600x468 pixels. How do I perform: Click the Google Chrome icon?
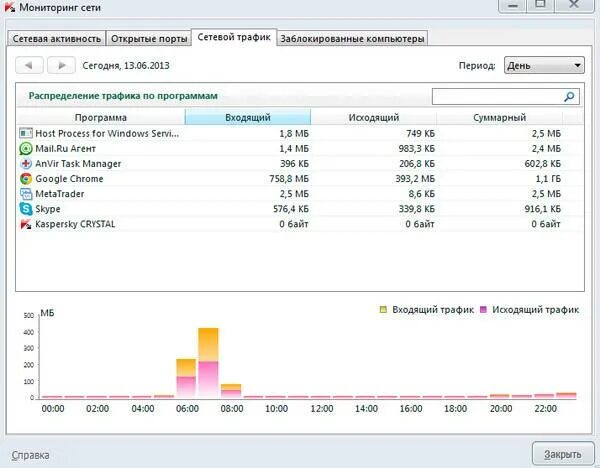coord(26,179)
